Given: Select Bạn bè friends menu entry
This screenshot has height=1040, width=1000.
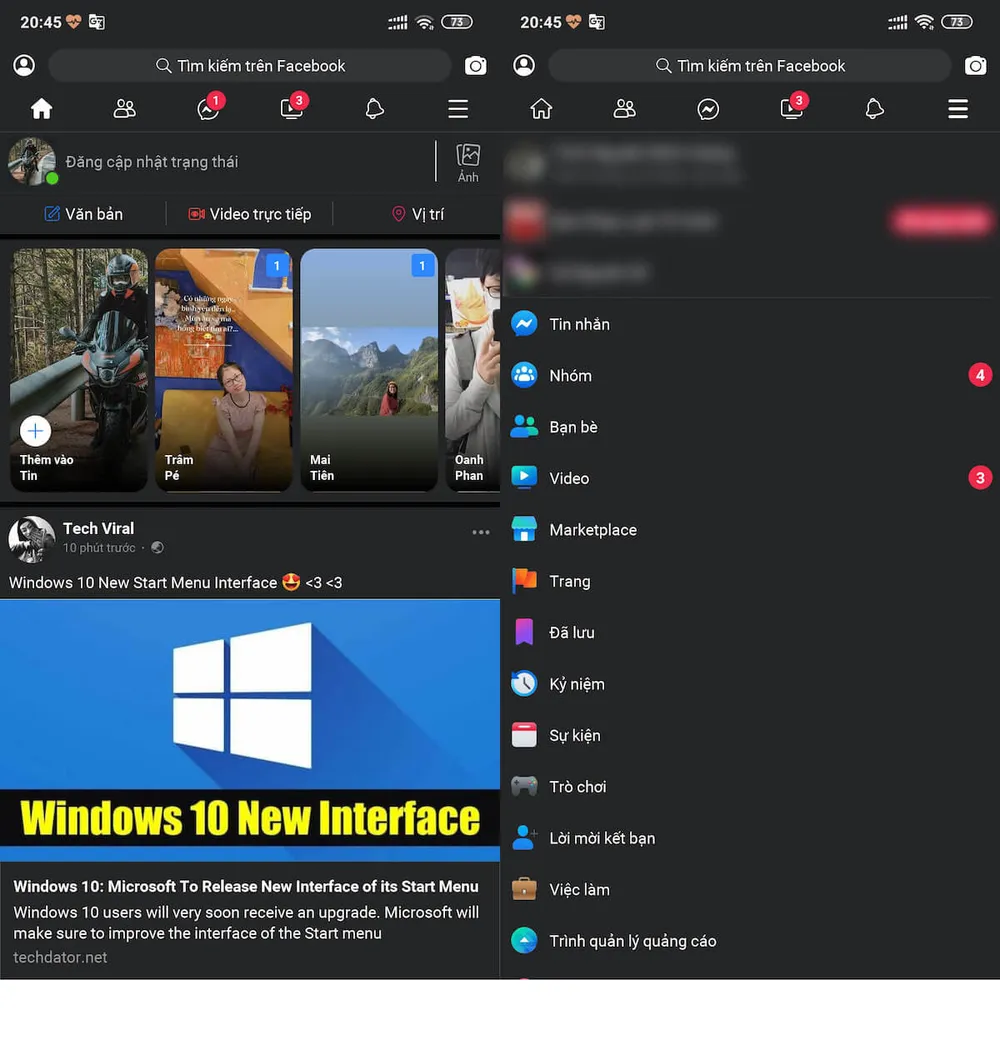Looking at the screenshot, I should click(573, 427).
